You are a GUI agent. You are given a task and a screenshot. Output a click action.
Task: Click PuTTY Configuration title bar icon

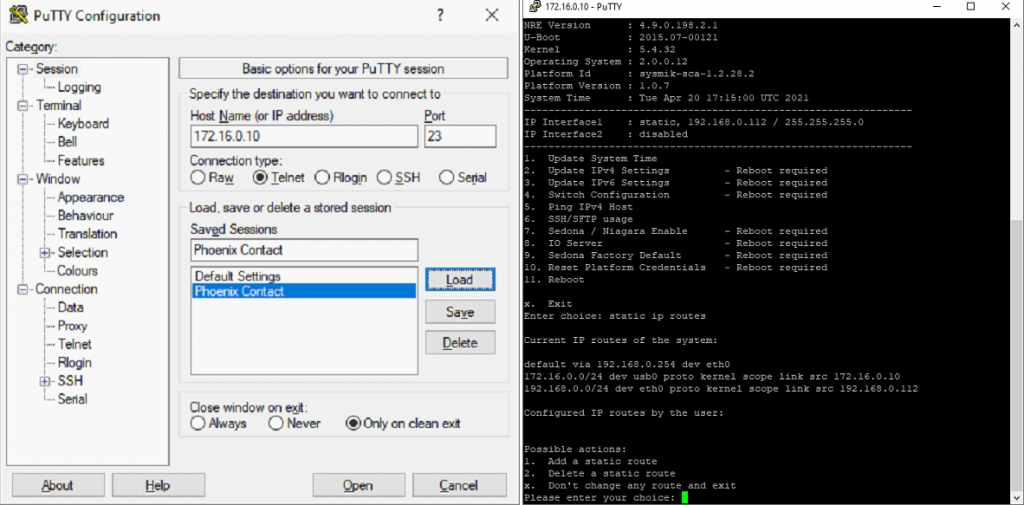click(14, 16)
